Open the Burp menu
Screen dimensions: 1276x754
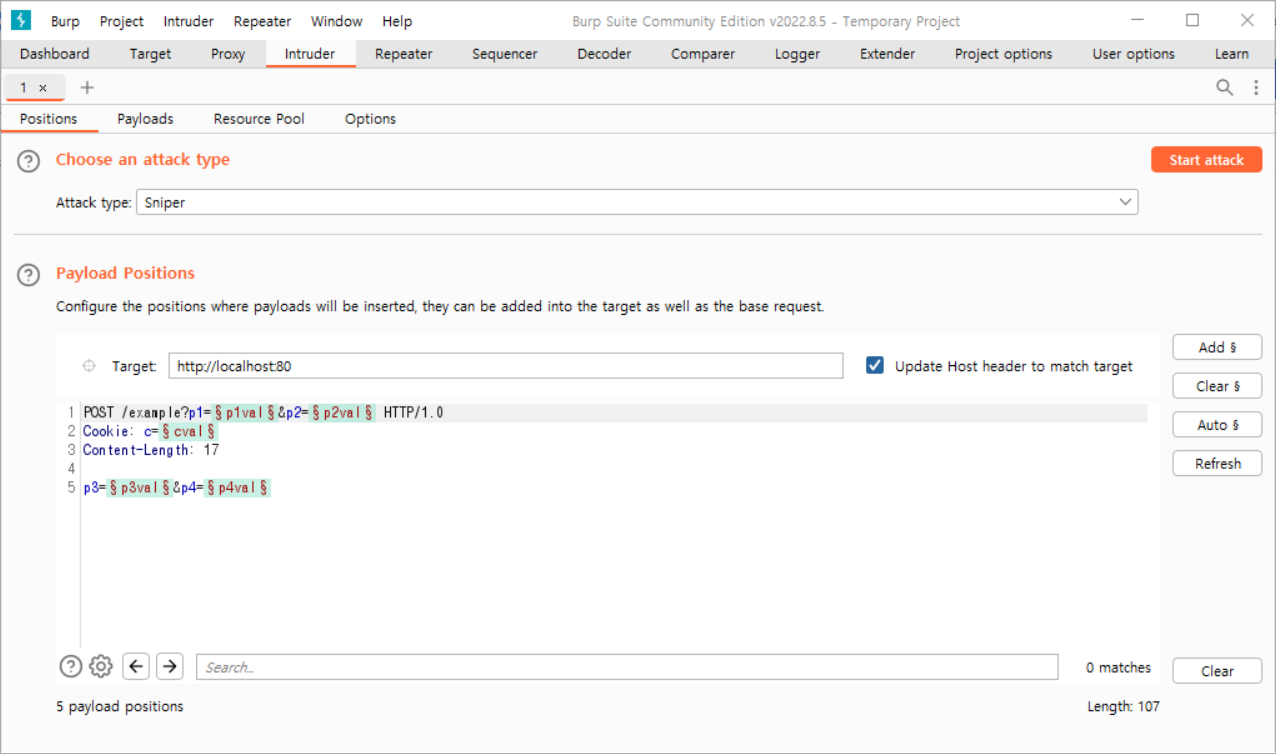[x=65, y=21]
